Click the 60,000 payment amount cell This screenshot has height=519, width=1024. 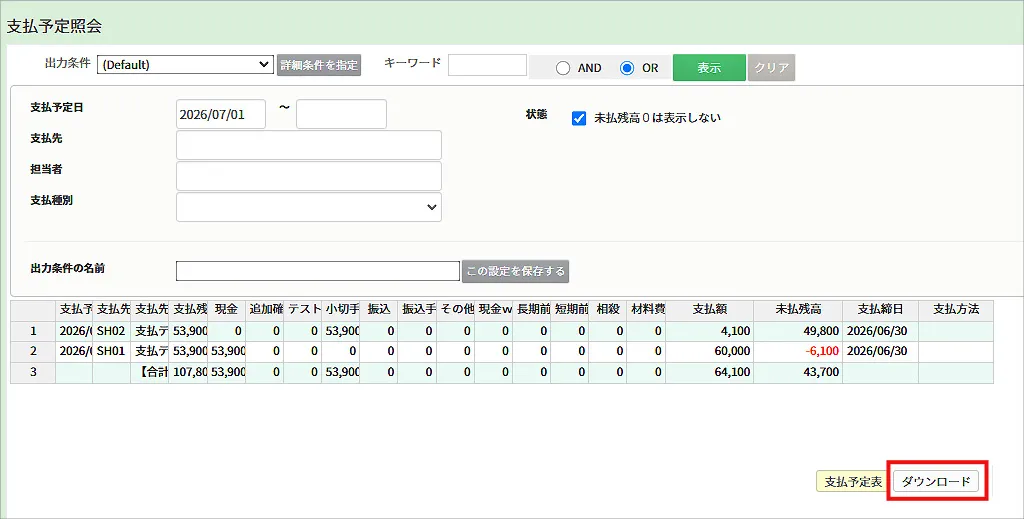709,351
